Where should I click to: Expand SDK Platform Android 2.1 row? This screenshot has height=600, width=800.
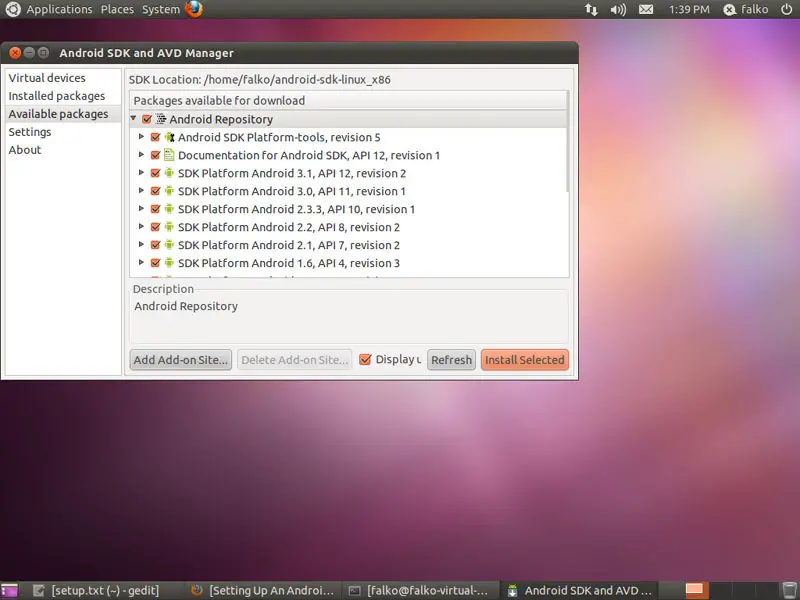point(141,244)
